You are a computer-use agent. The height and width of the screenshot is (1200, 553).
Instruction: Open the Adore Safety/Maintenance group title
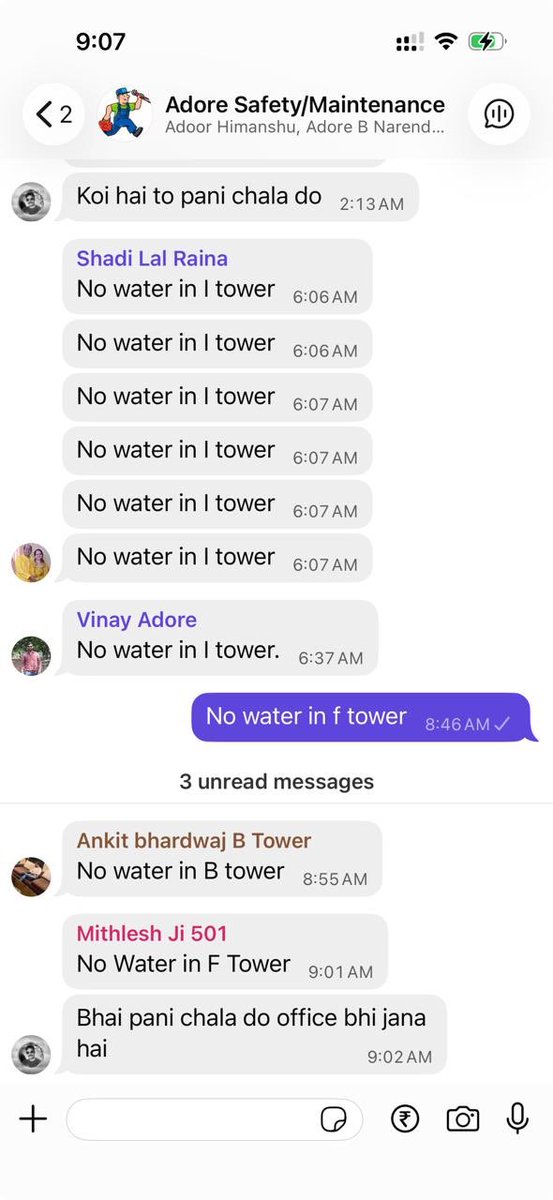point(305,104)
